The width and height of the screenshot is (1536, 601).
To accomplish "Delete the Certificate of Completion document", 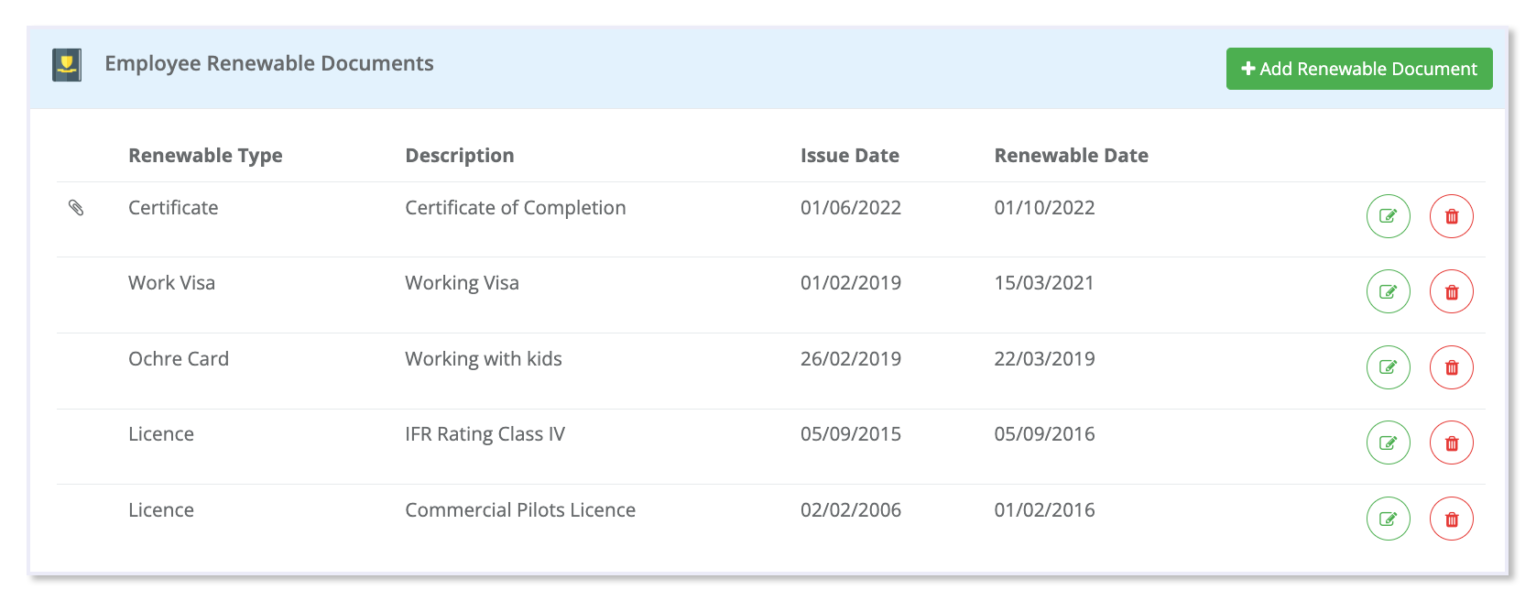I will point(1451,216).
